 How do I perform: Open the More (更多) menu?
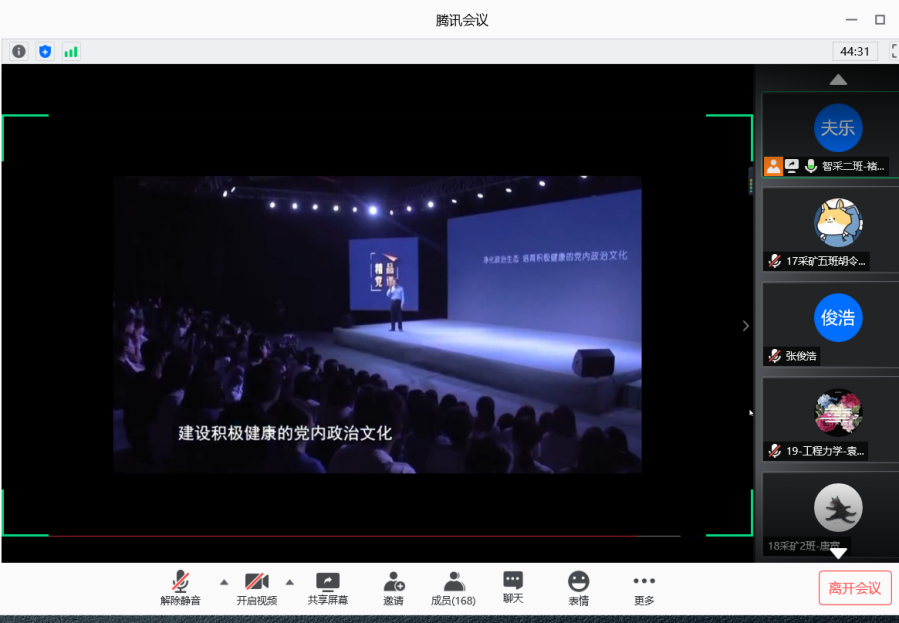point(644,588)
